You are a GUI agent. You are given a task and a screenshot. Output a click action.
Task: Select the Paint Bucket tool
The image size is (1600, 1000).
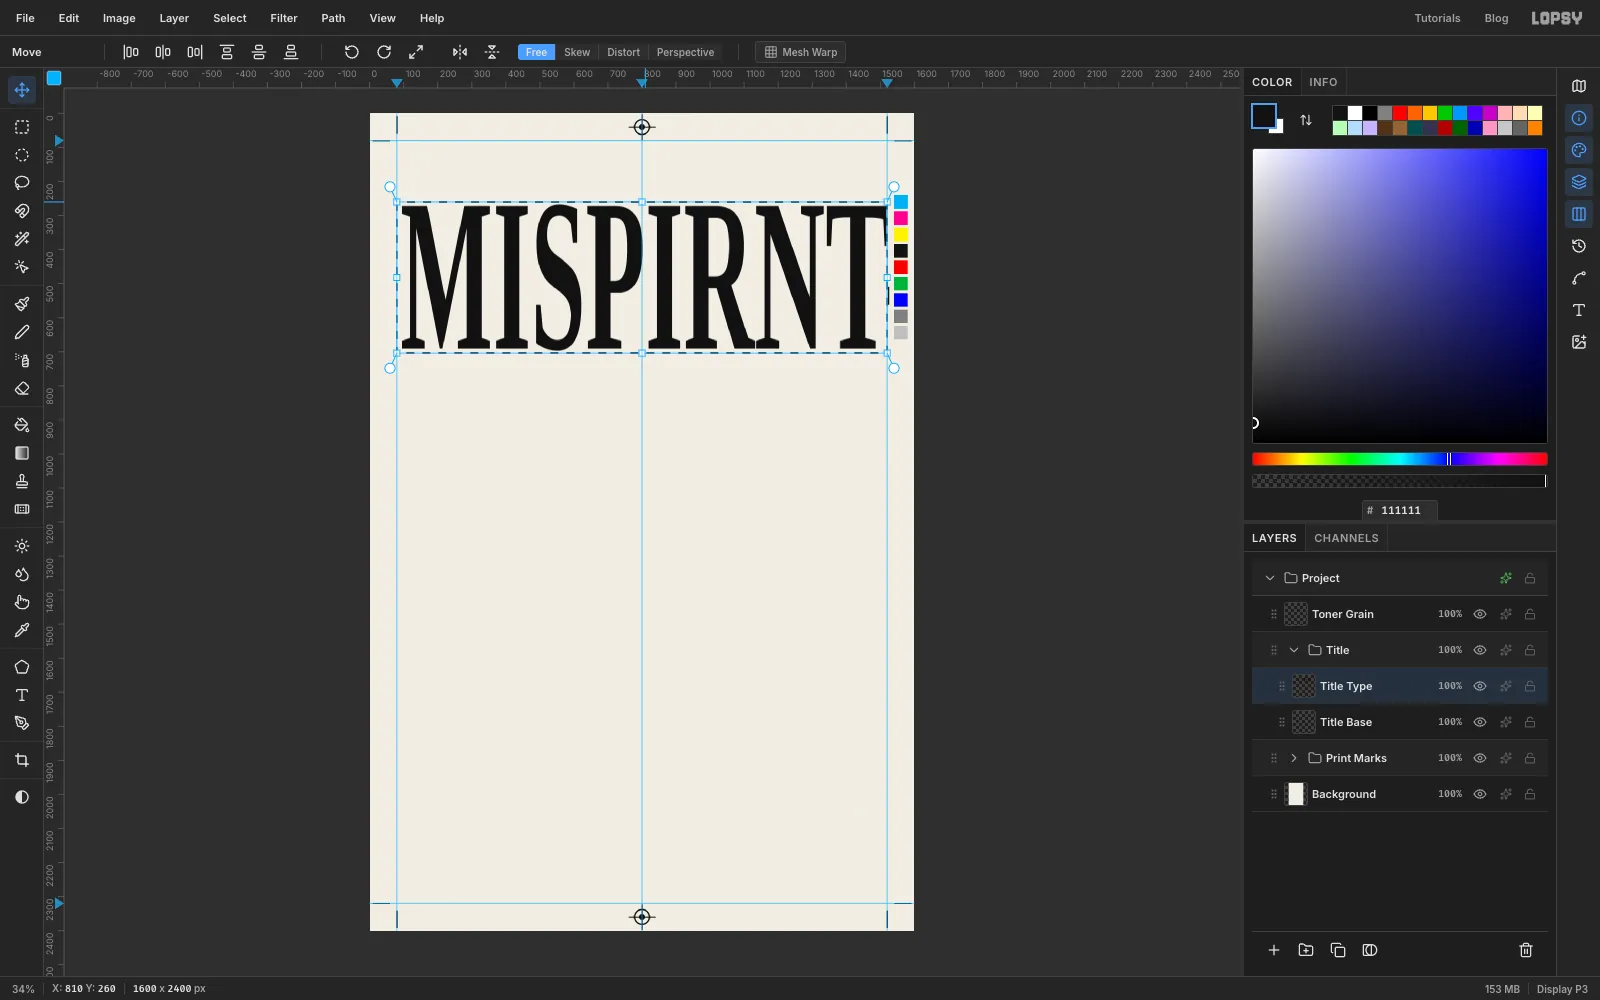coord(22,425)
